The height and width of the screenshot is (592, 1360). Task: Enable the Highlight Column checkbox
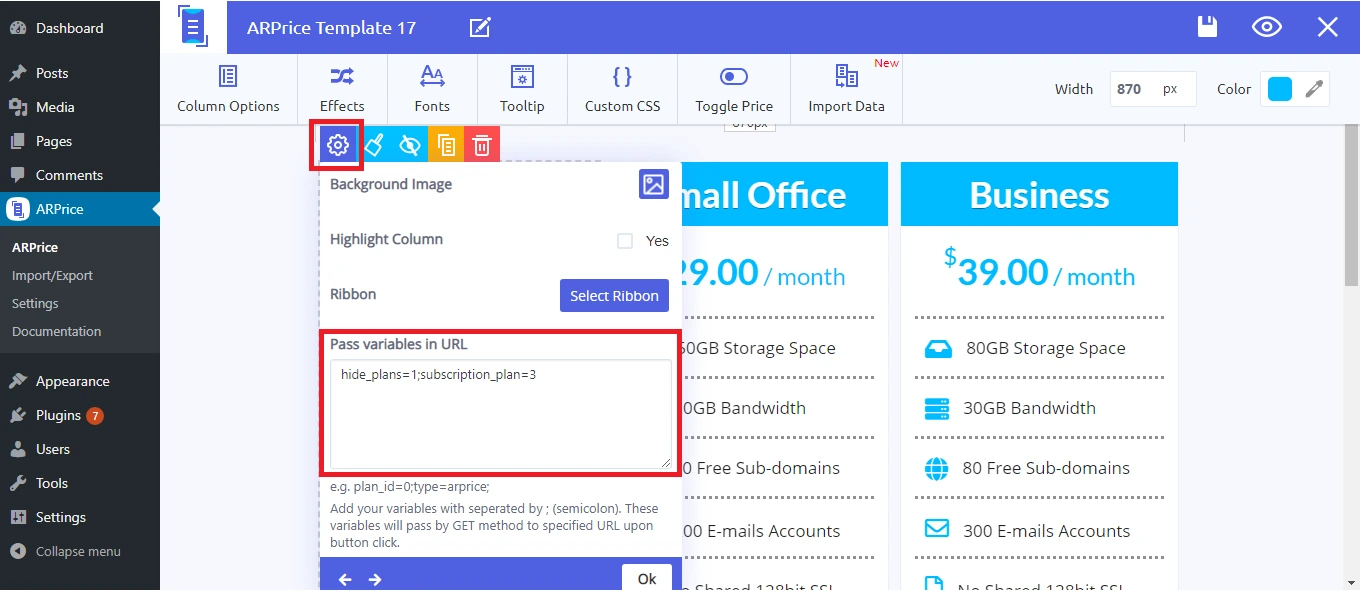[x=625, y=241]
